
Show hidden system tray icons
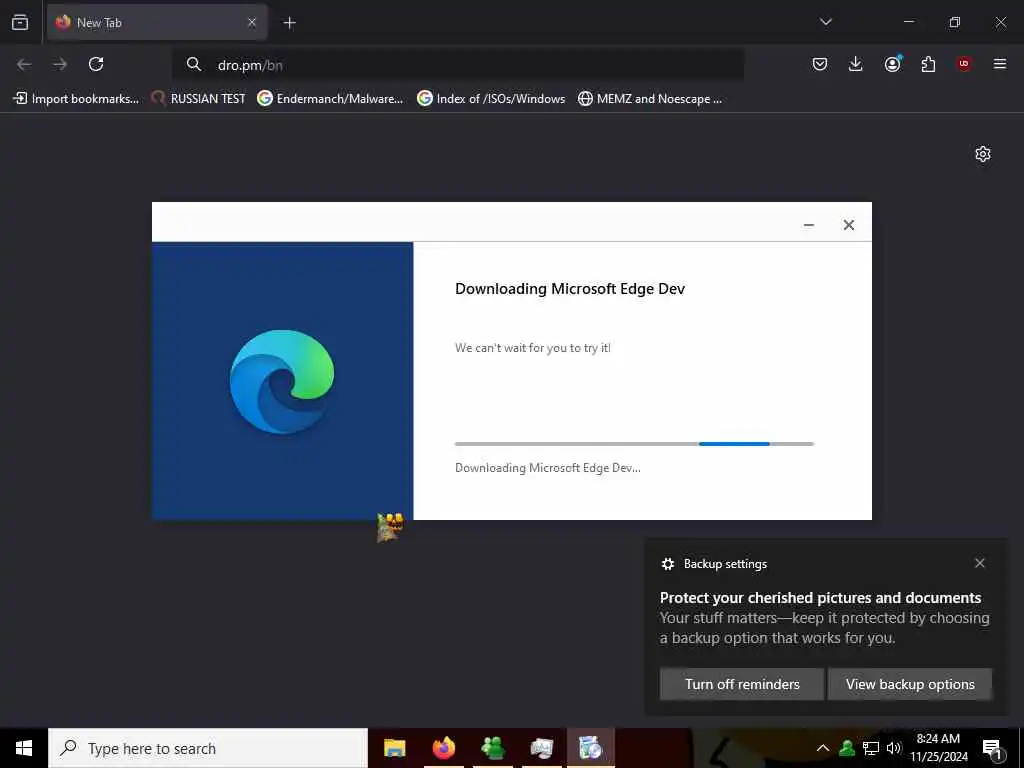823,748
